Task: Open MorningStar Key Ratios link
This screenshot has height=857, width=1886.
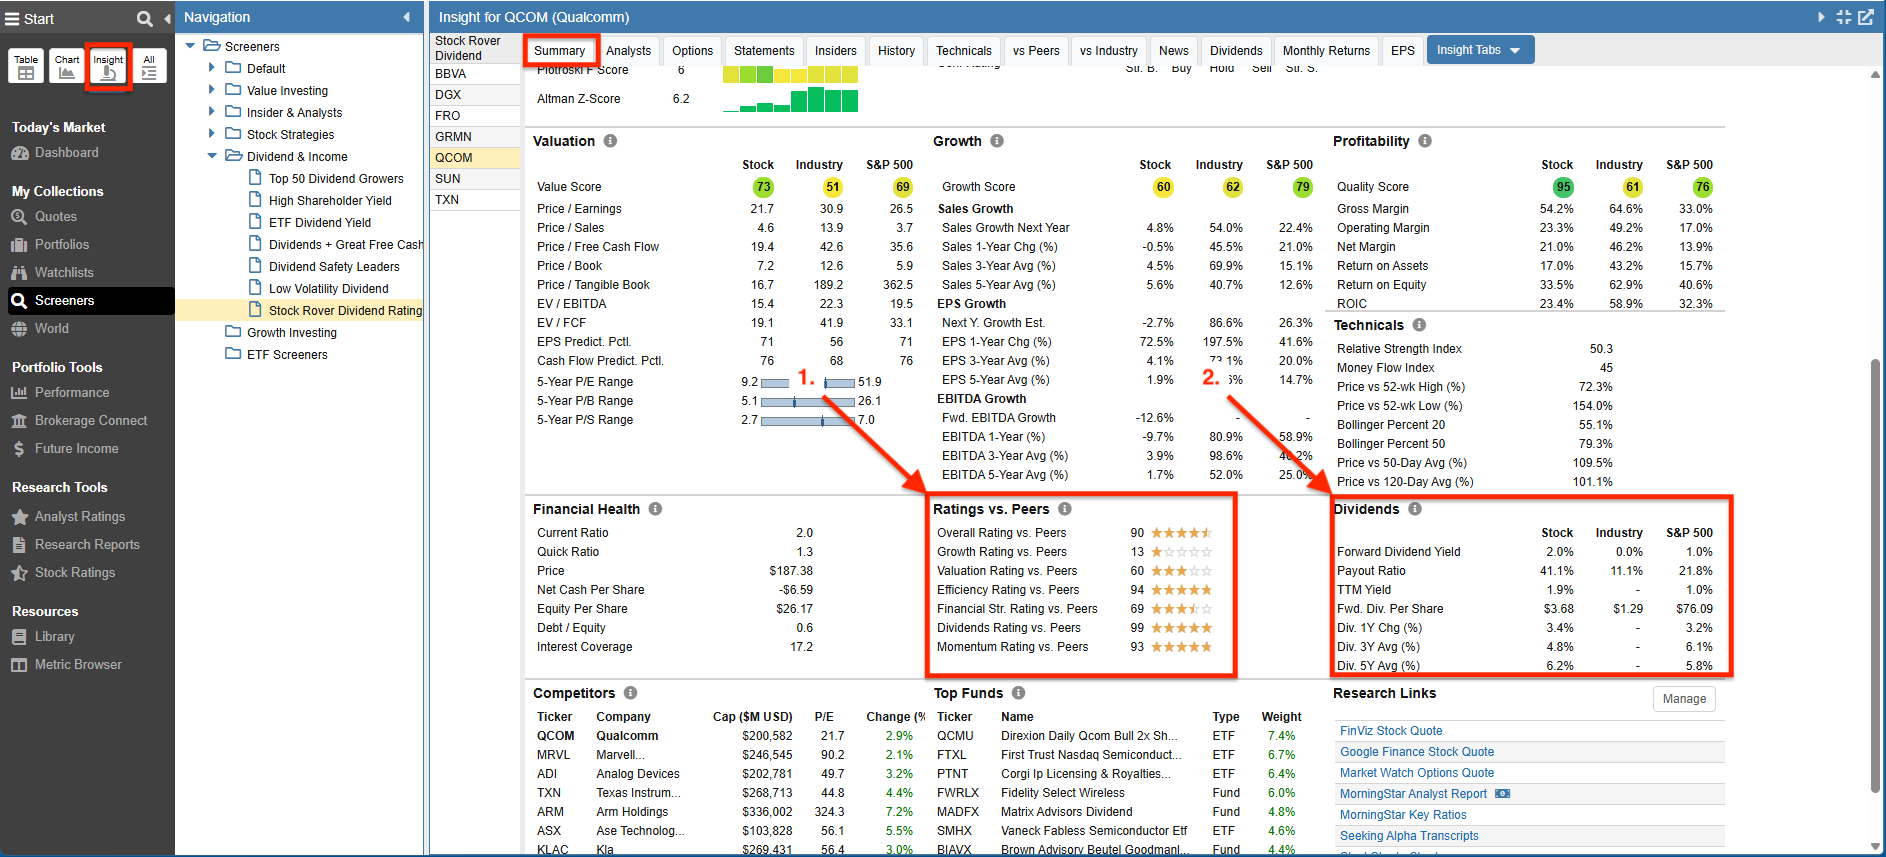Action: coord(1403,815)
